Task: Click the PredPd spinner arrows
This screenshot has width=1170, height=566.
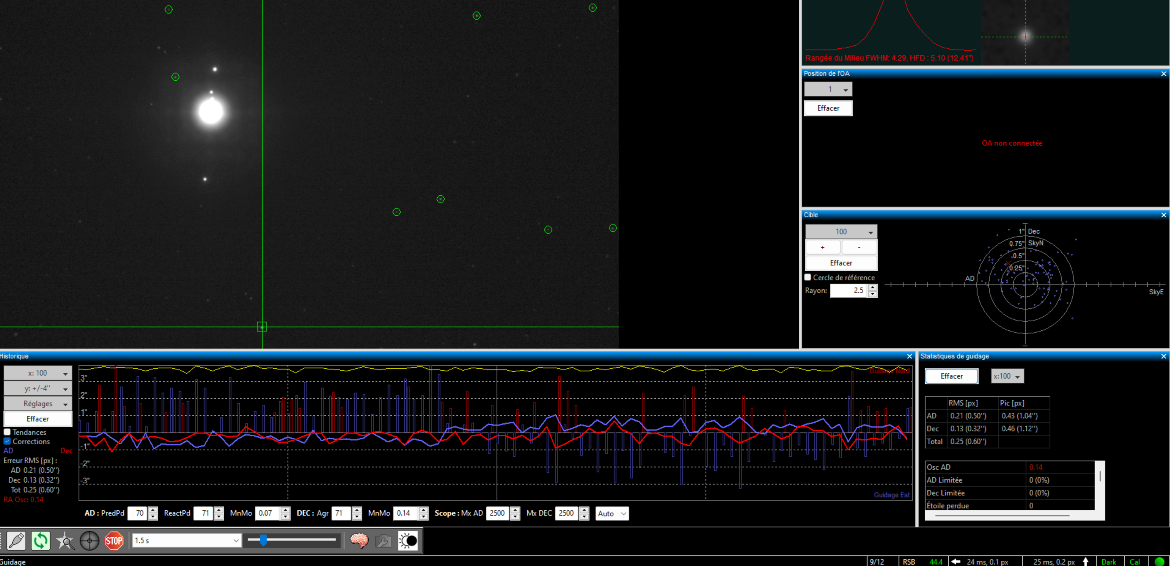Action: click(x=153, y=513)
